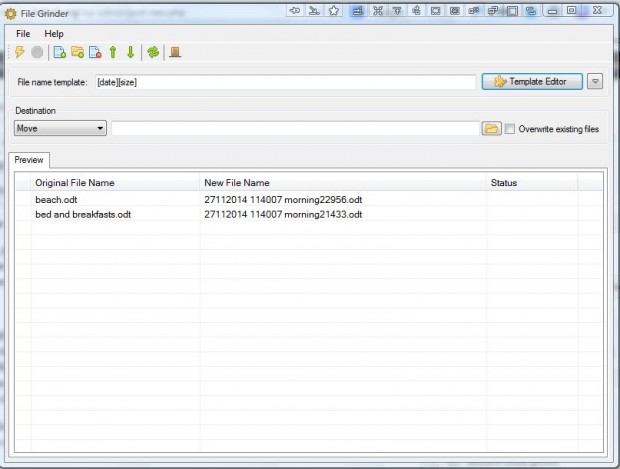The width and height of the screenshot is (620, 469).
Task: Move file down with green down arrow
Action: (x=130, y=52)
